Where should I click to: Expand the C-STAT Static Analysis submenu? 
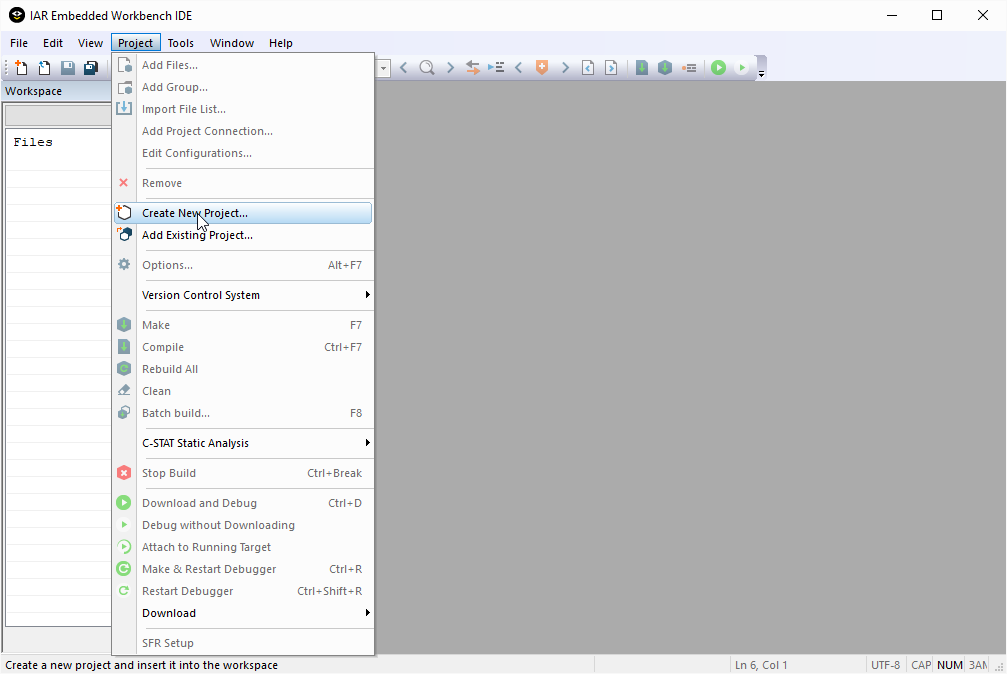point(243,443)
